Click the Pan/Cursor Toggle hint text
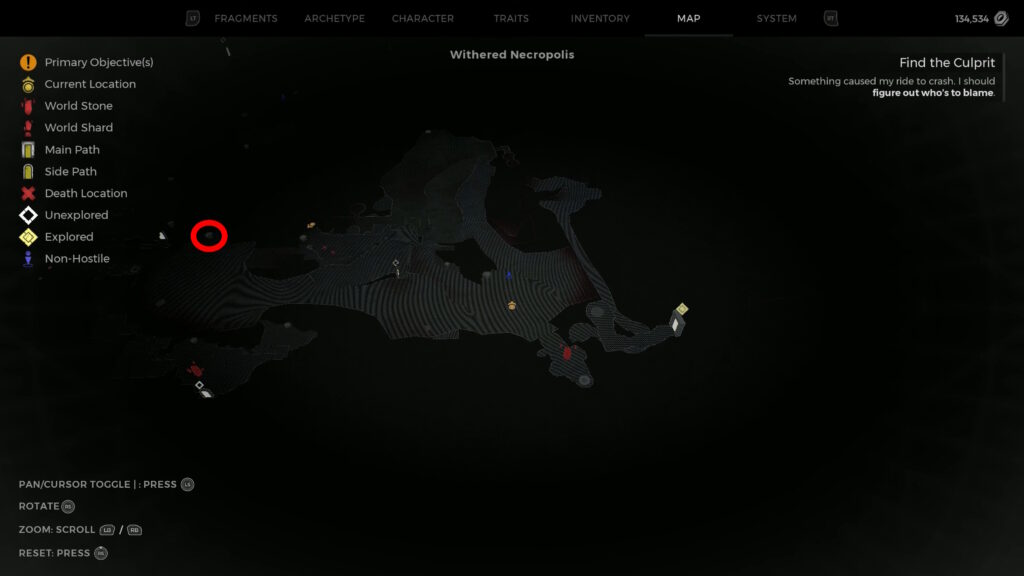This screenshot has height=576, width=1024. tap(97, 485)
